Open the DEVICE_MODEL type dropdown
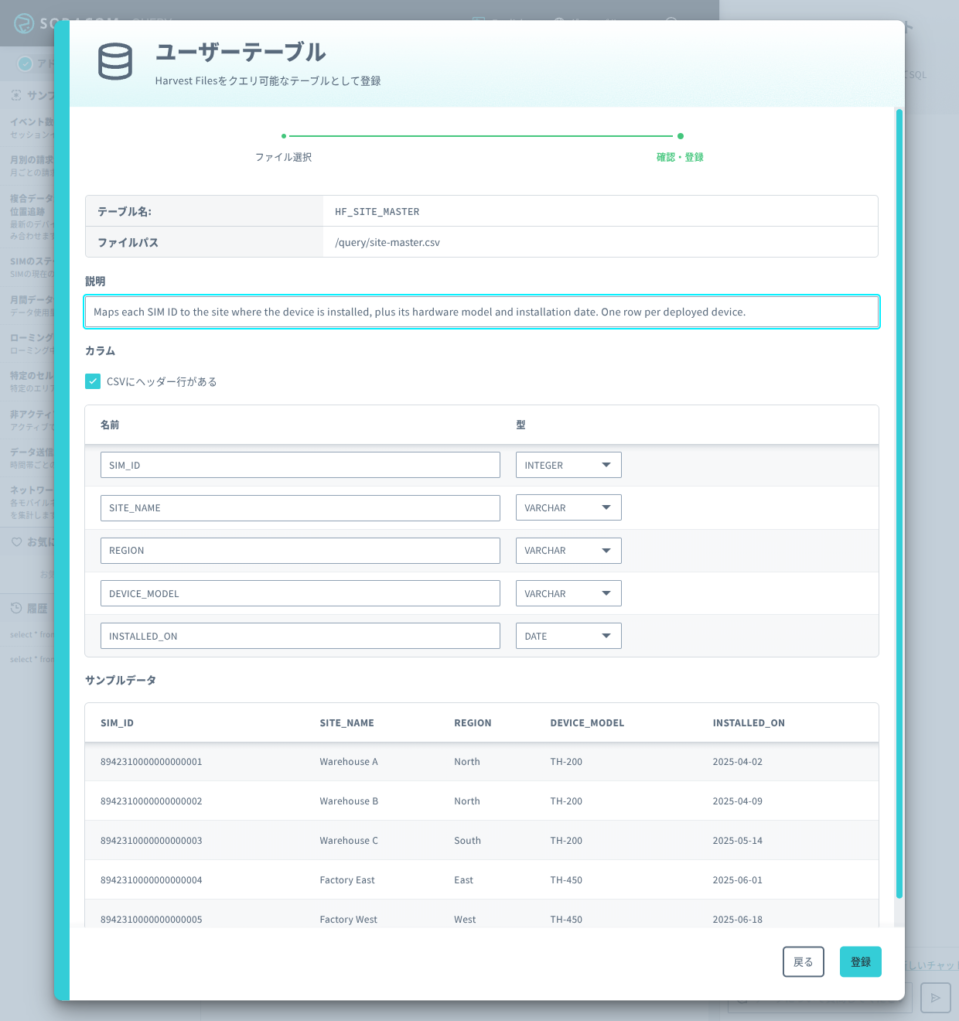This screenshot has width=959, height=1021. pyautogui.click(x=568, y=593)
